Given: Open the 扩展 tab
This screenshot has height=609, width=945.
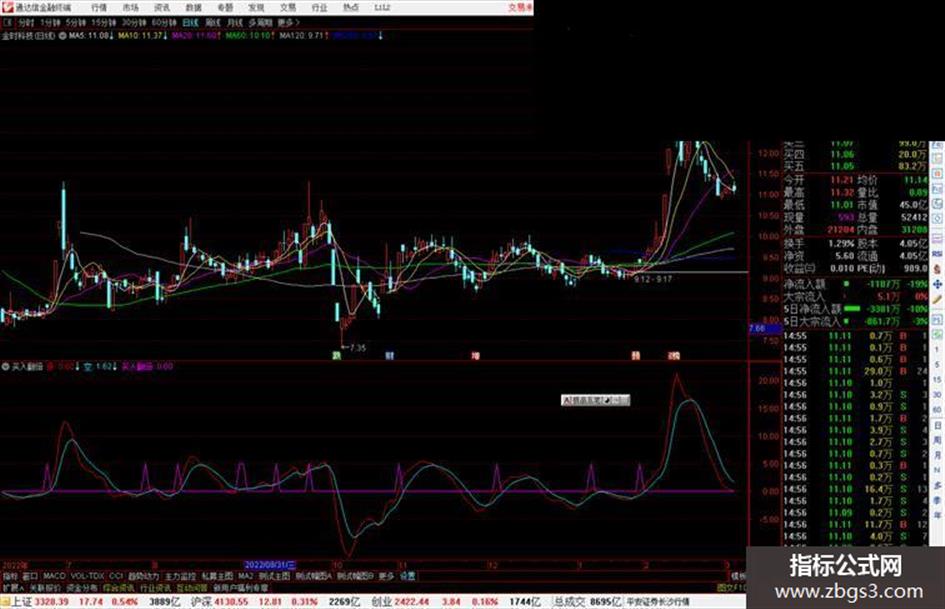Looking at the screenshot, I should (13, 587).
